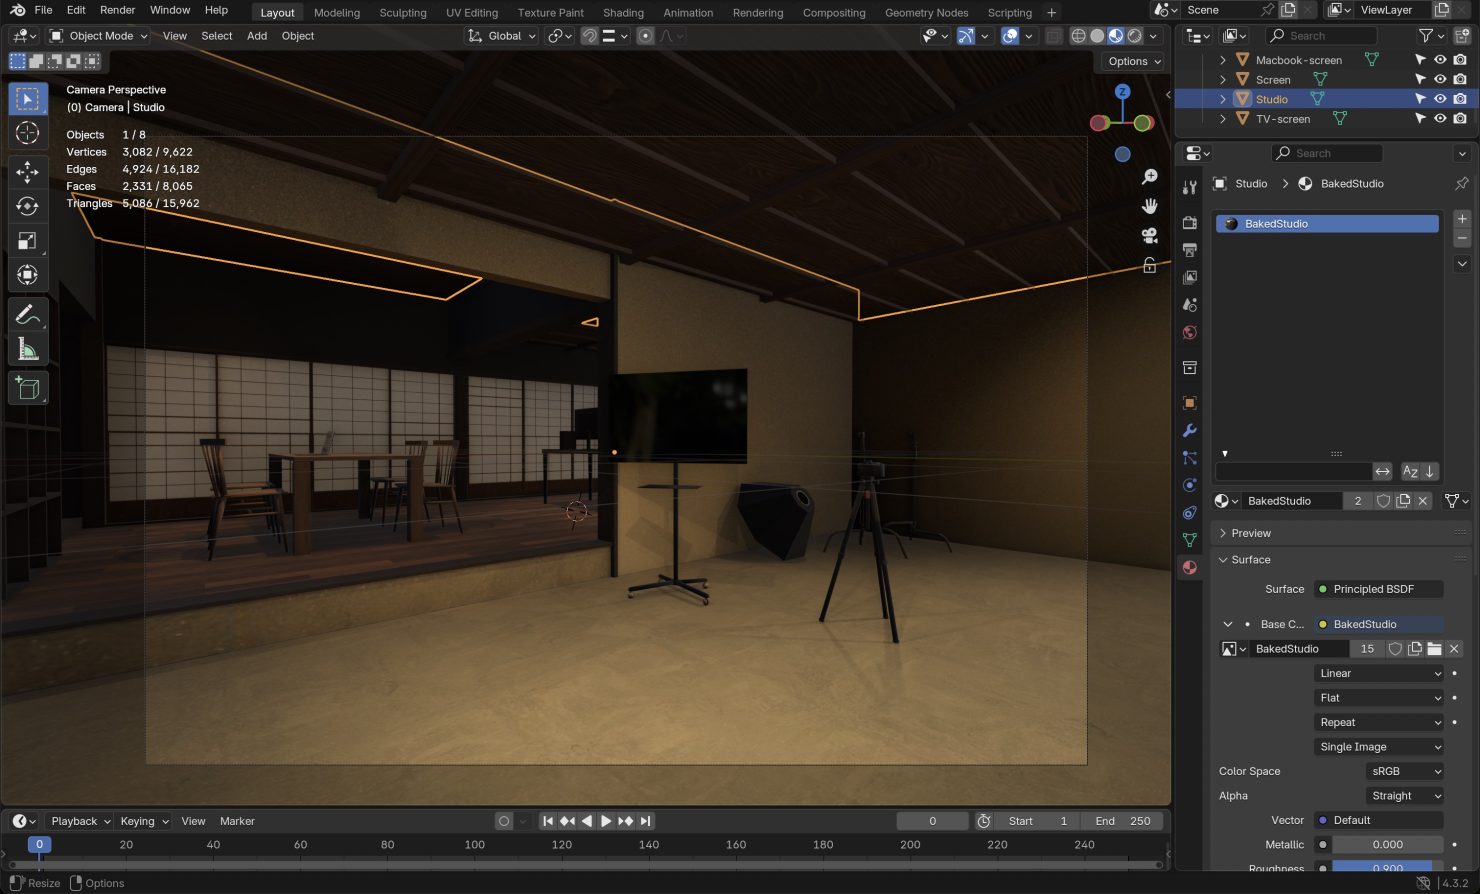
Task: Select the Rotate tool
Action: point(27,206)
